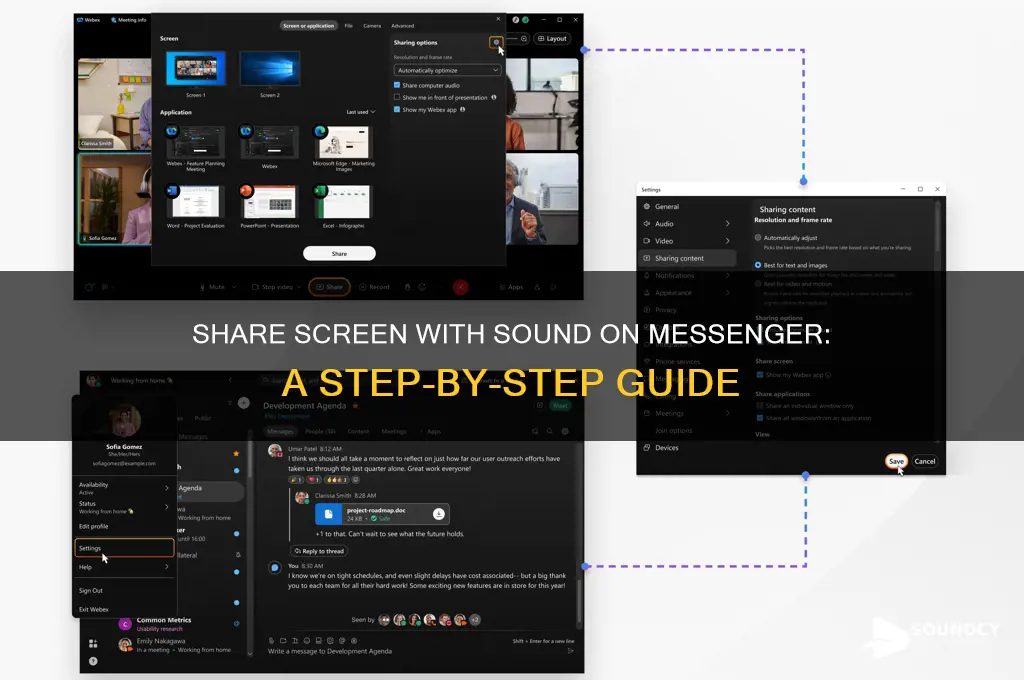Click the add plus button above spaces list

click(x=244, y=403)
